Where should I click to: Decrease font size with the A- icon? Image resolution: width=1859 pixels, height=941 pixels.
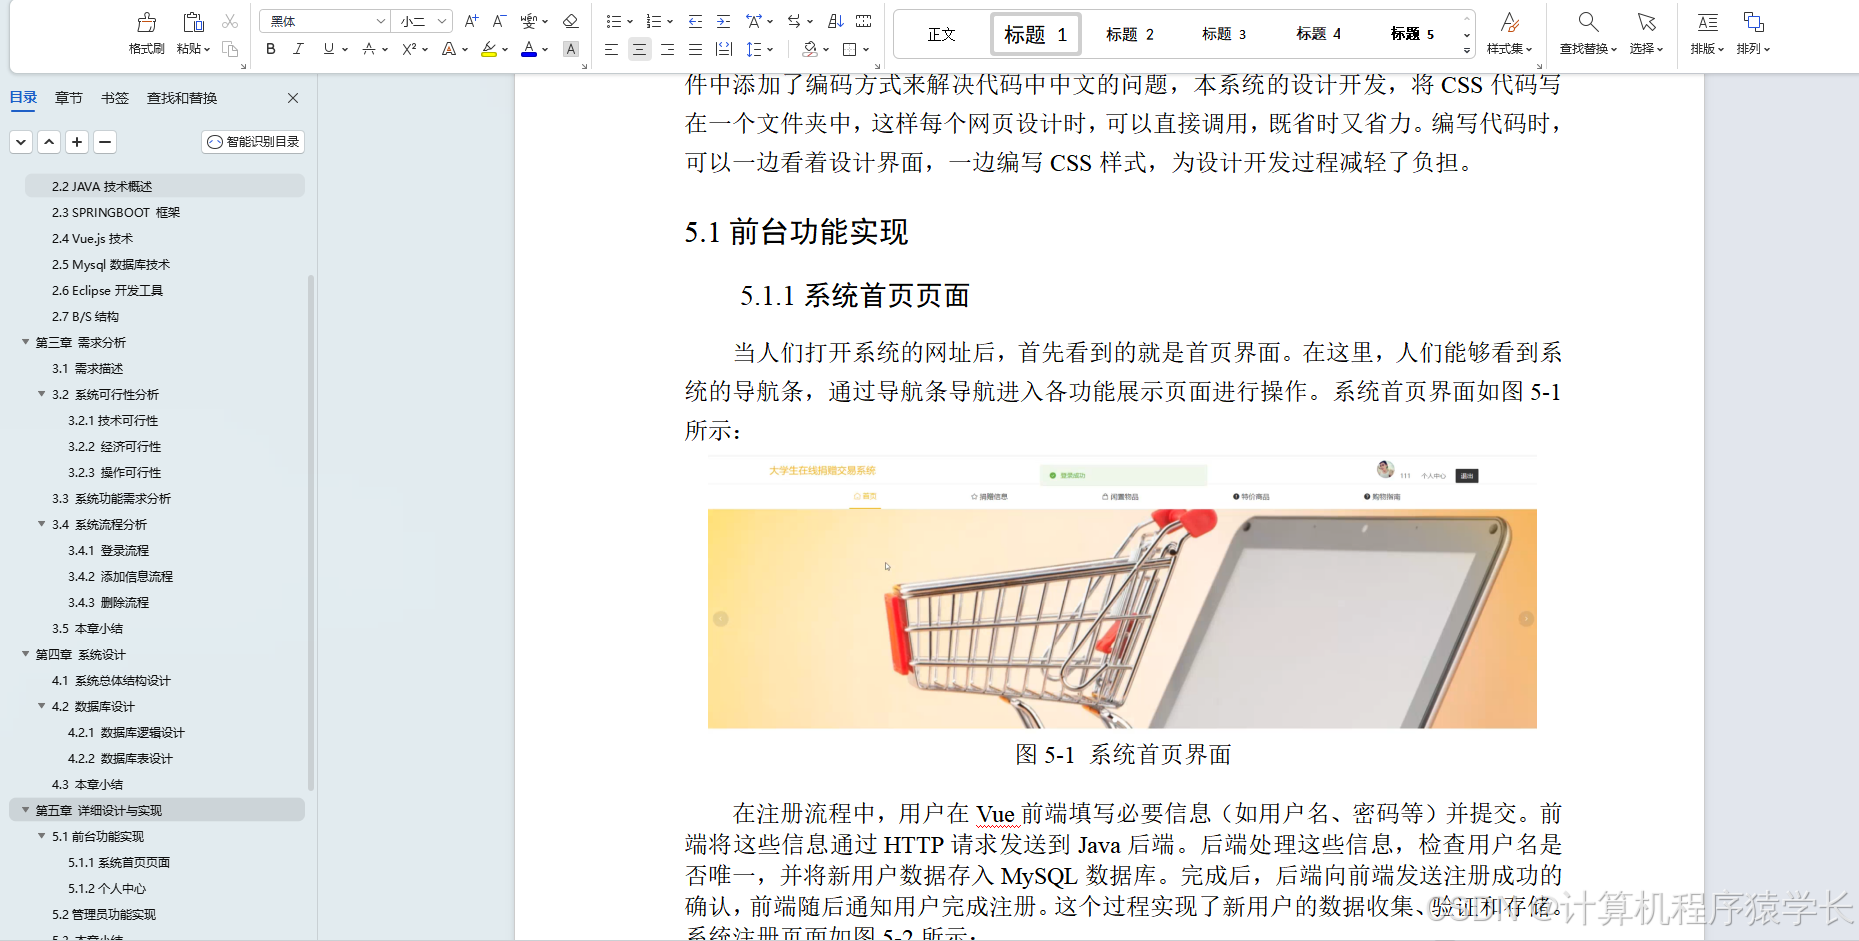pos(499,21)
